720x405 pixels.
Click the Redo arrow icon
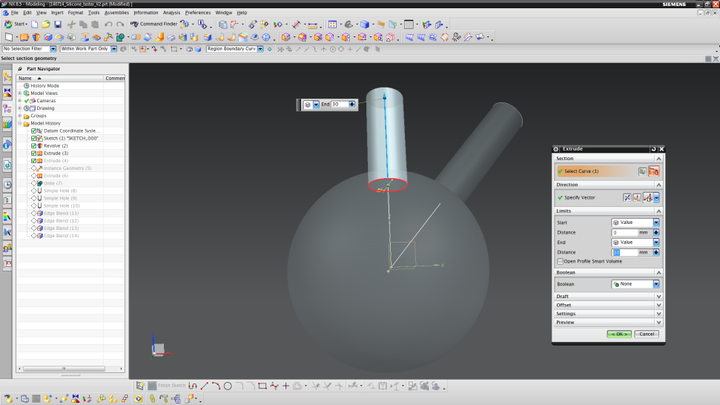pos(120,24)
